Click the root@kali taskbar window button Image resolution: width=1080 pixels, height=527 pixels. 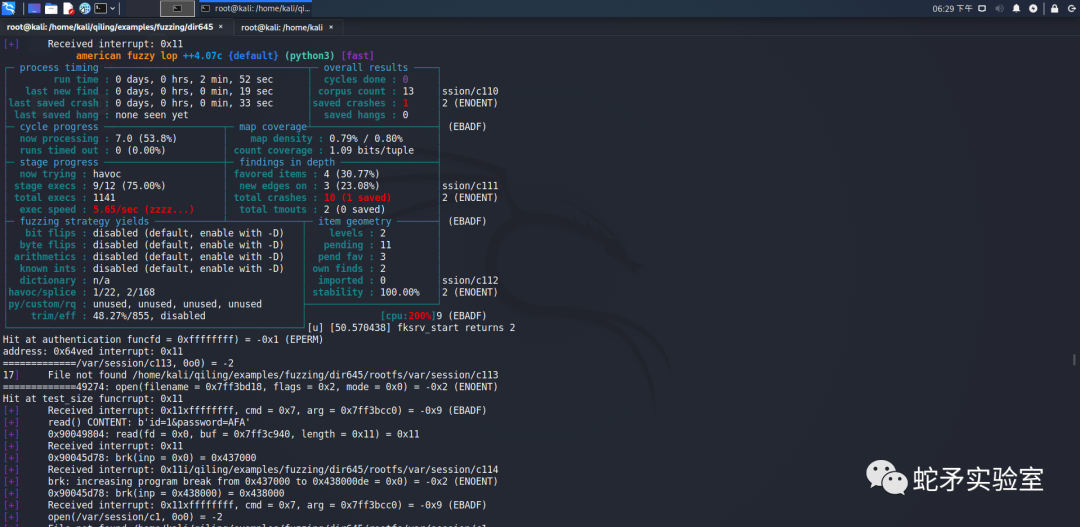(256, 8)
